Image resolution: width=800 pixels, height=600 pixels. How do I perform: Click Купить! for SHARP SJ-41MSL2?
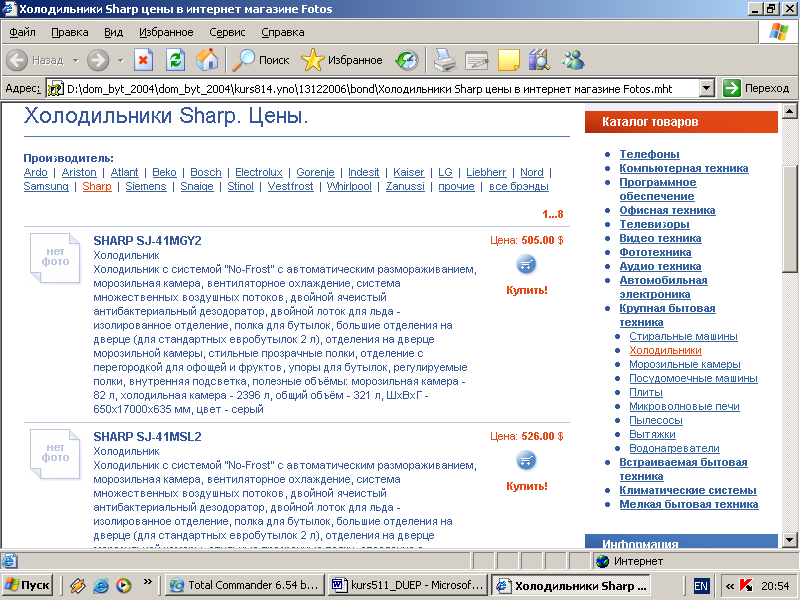coord(527,486)
